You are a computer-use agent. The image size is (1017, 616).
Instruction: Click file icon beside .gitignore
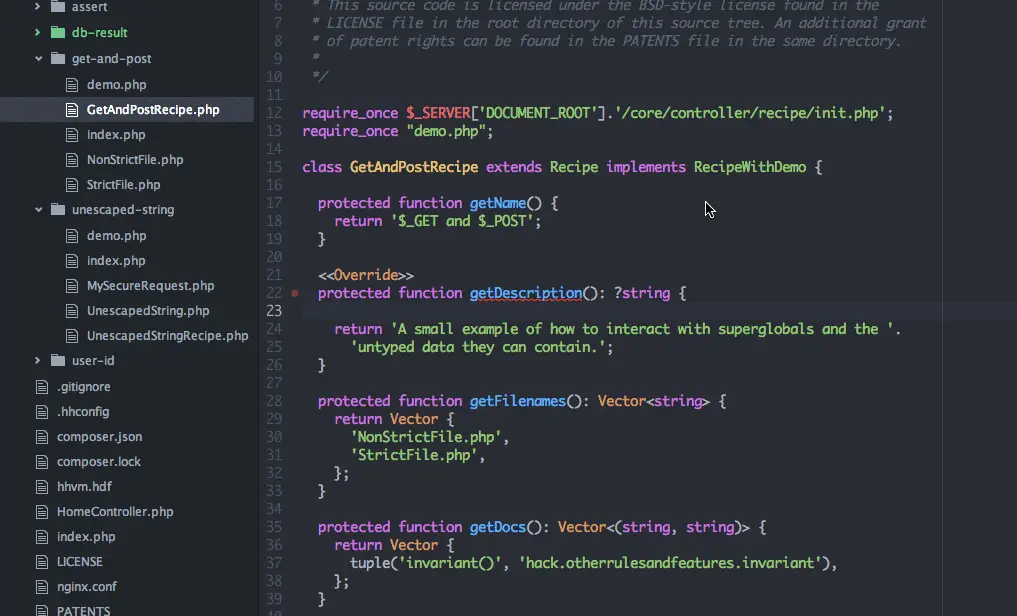pyautogui.click(x=42, y=387)
